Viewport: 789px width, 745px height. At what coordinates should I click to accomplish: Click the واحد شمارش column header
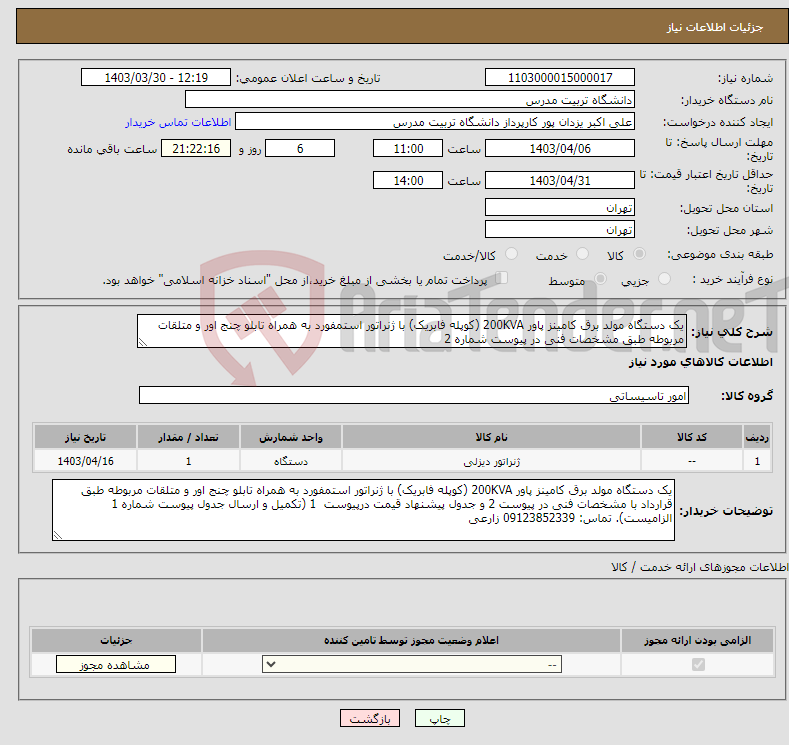pyautogui.click(x=291, y=437)
